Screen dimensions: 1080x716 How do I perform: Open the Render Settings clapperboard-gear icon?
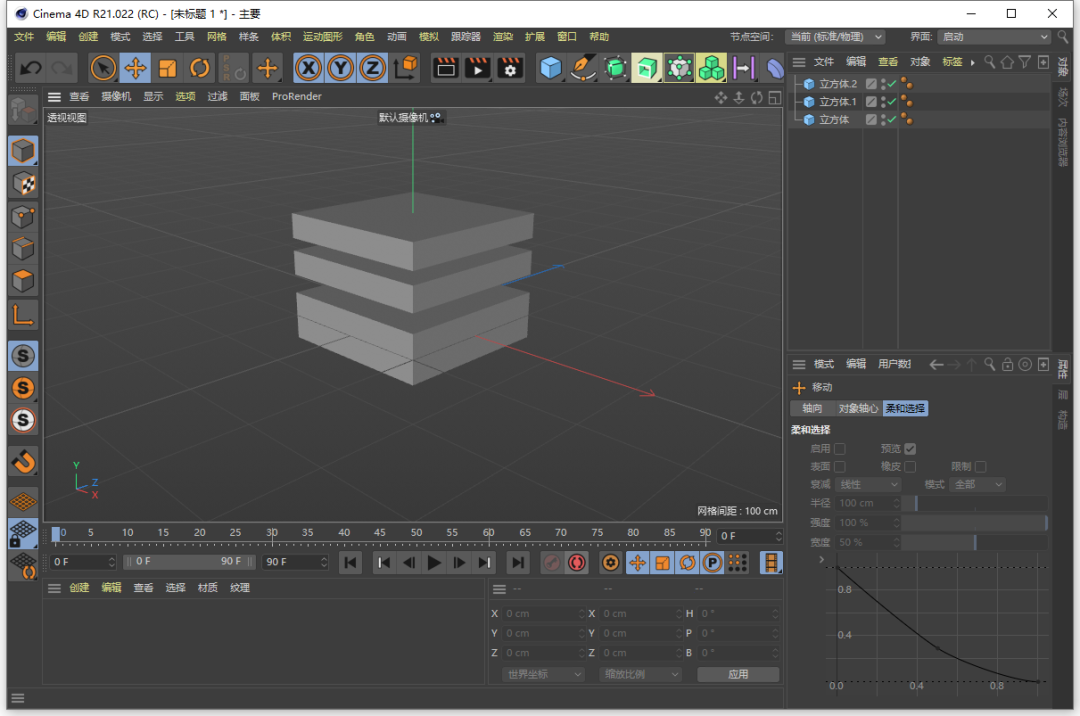(x=511, y=68)
